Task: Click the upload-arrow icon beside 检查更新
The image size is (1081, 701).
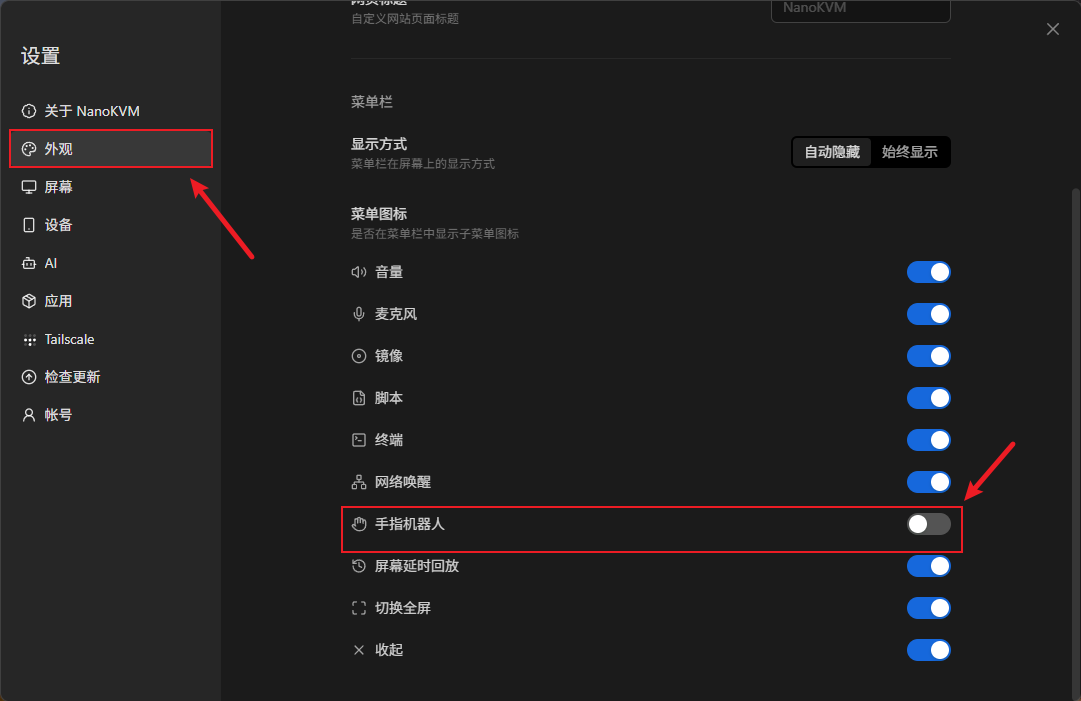Action: click(29, 377)
